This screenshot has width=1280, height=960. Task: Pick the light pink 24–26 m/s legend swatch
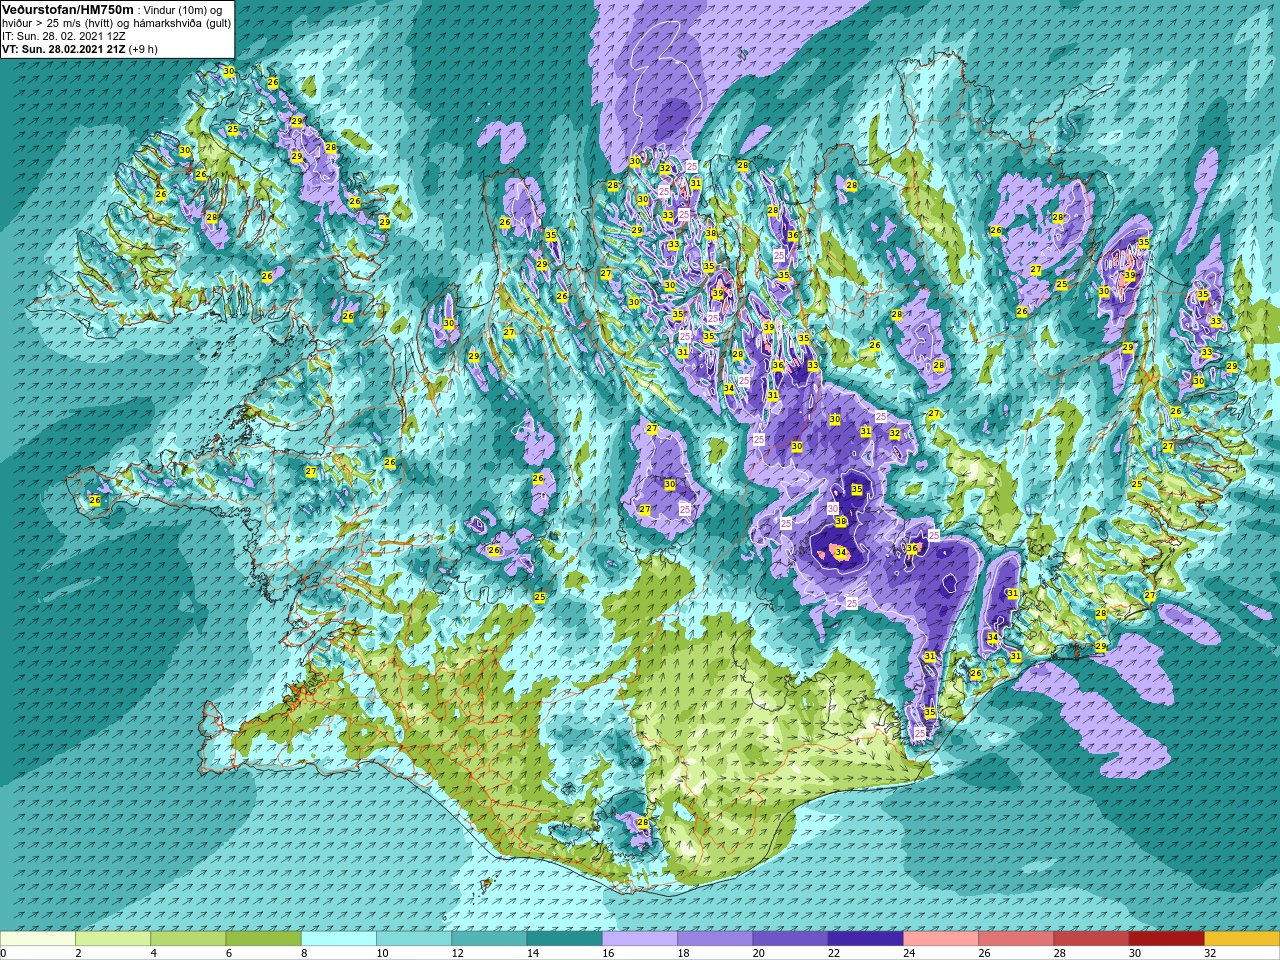point(941,939)
